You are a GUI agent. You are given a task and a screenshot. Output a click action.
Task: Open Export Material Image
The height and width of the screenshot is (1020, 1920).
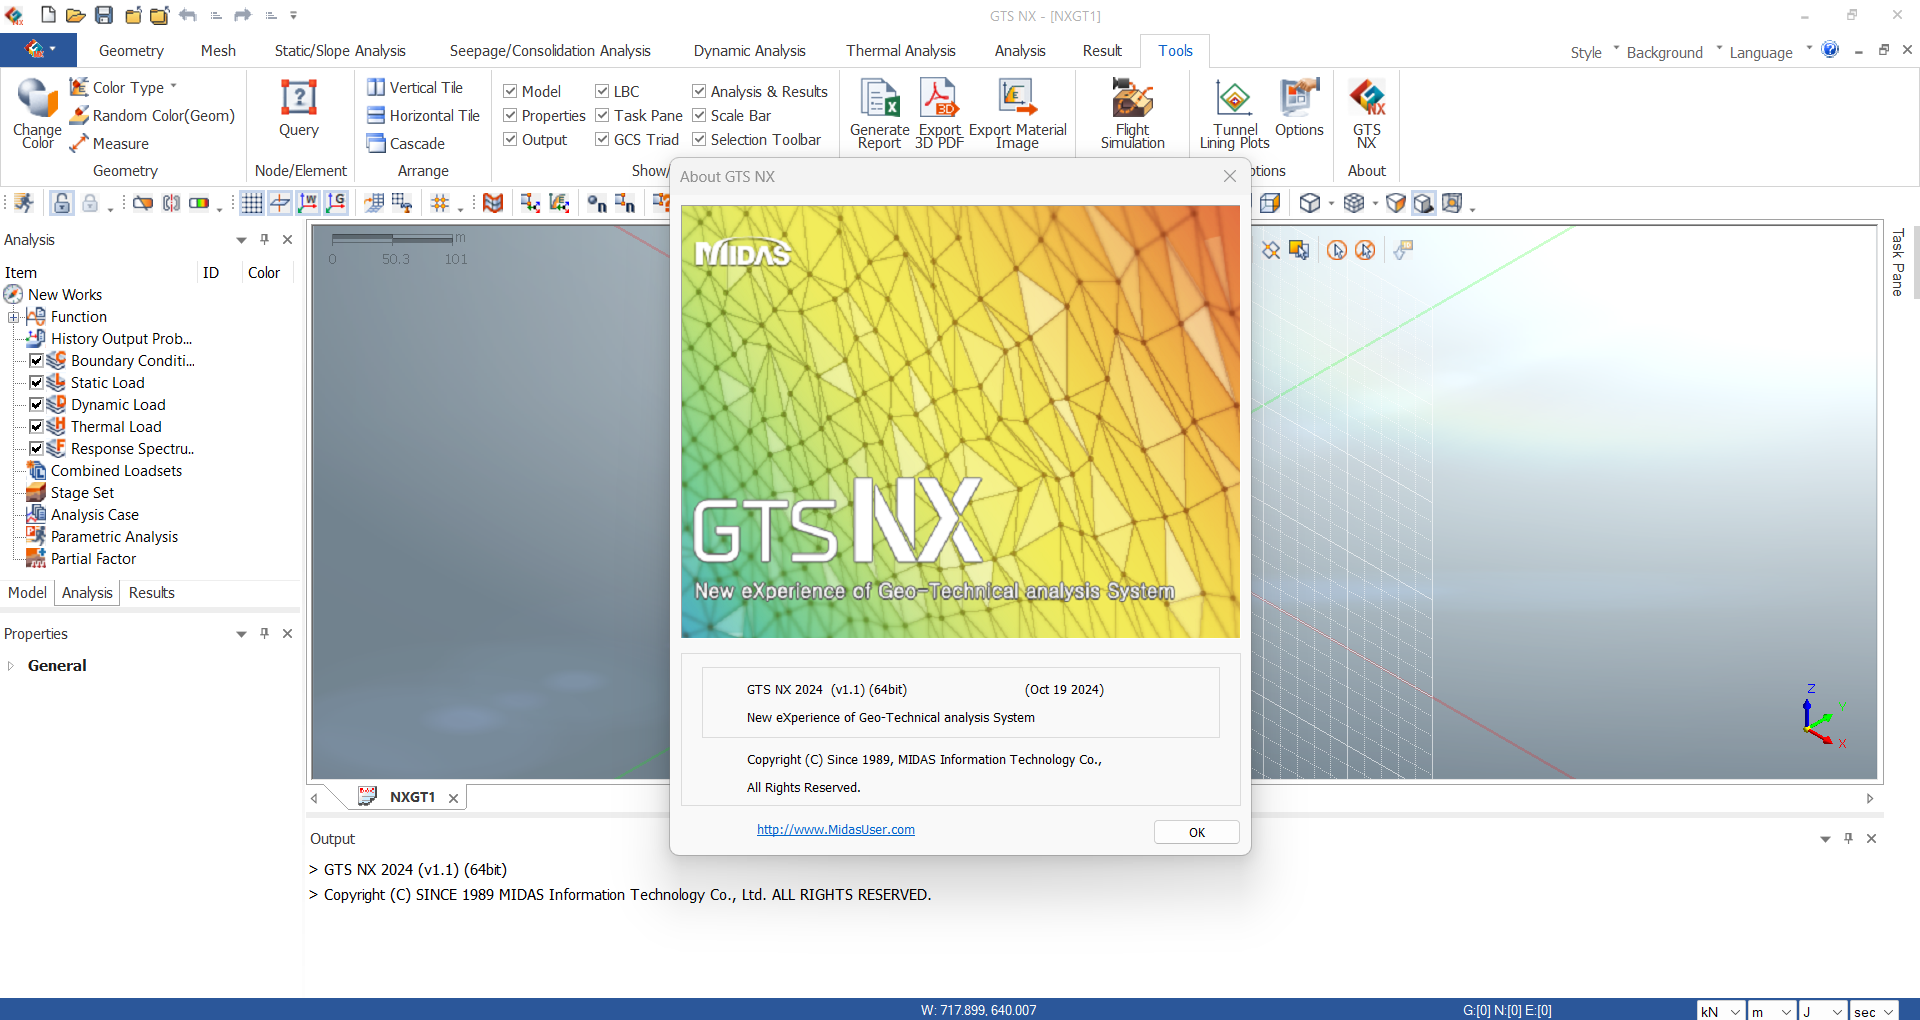[1017, 113]
